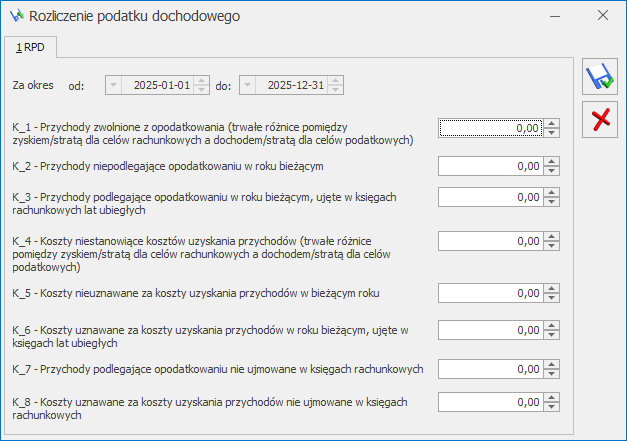Decrease the K_7 value with down arrow
Viewport: 627px width, 441px height.
click(551, 374)
